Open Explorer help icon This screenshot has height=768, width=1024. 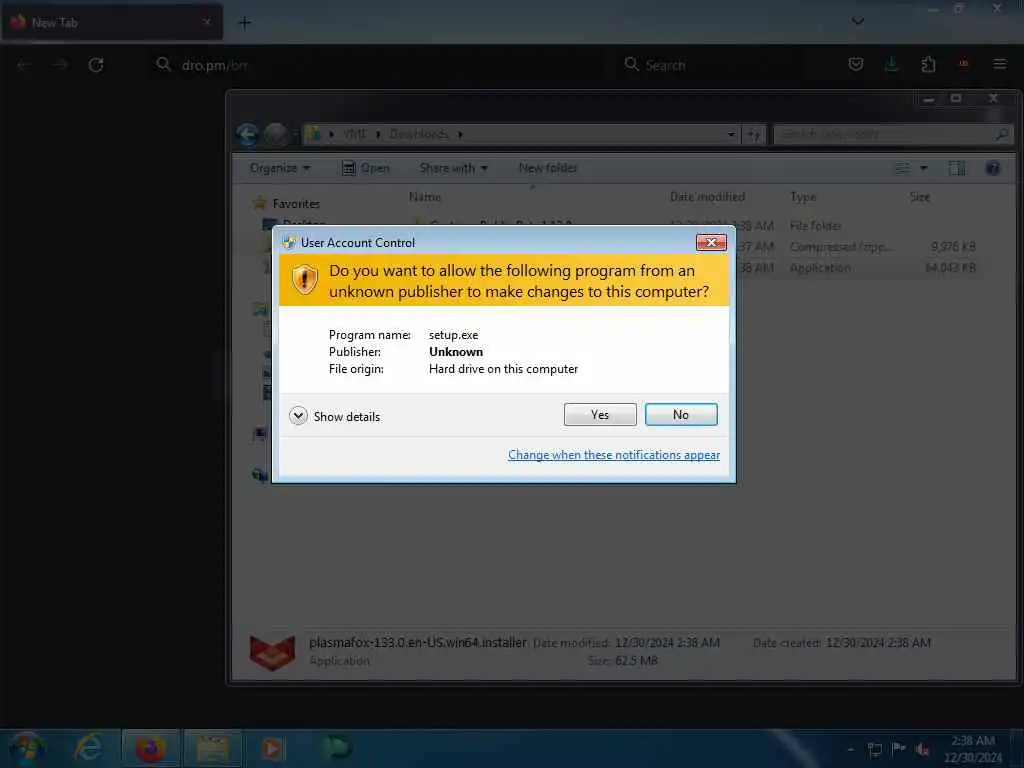993,168
